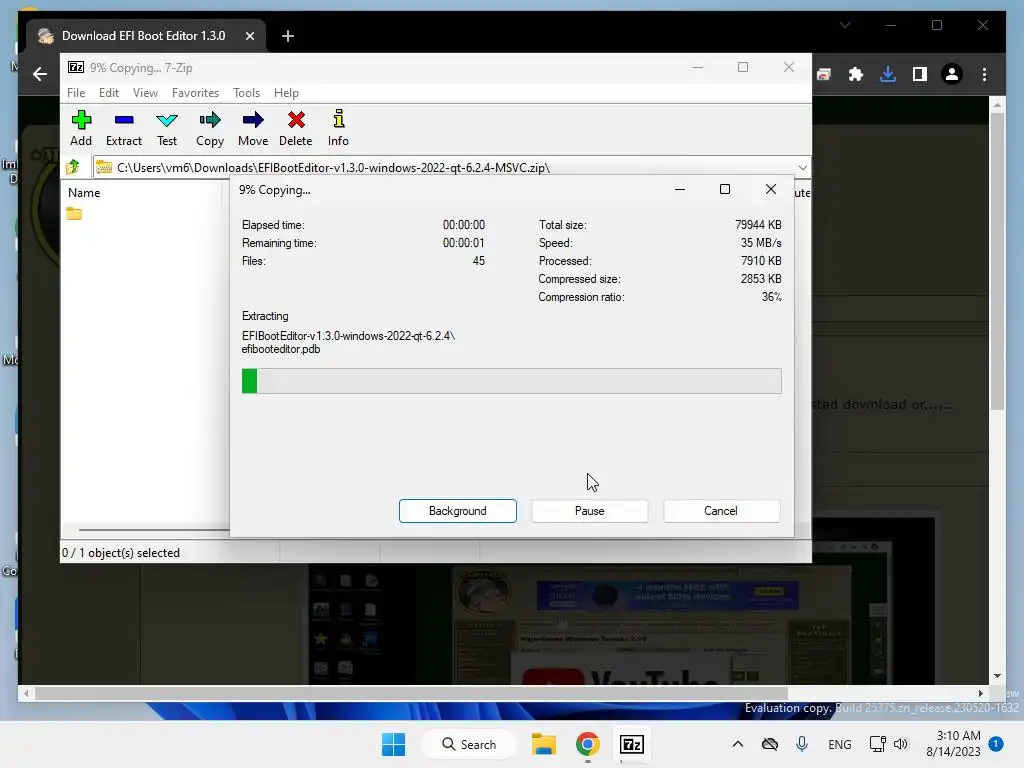Click network tray icon

coord(877,744)
